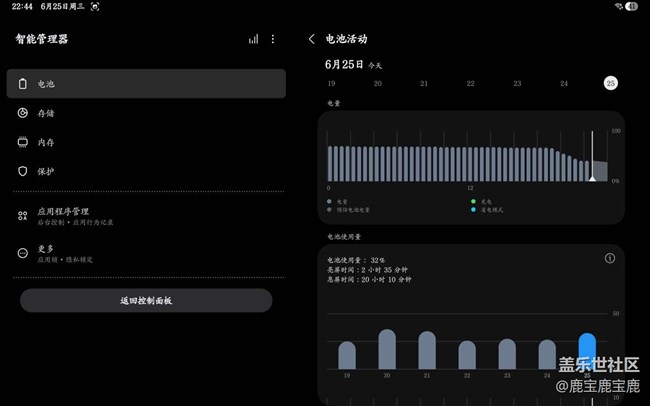Open the bar chart usage stats icon
Viewport: 650px width, 406px height.
point(254,39)
